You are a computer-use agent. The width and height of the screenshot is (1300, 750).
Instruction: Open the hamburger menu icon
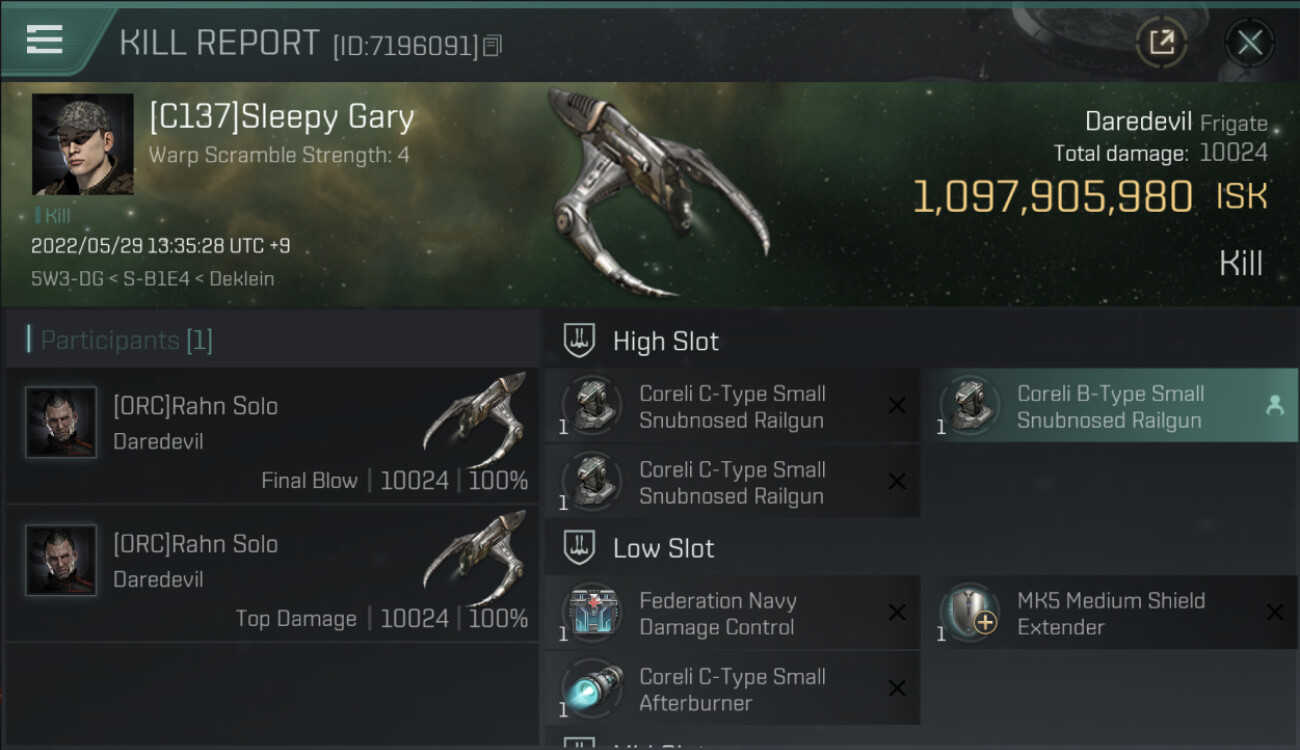[x=44, y=40]
